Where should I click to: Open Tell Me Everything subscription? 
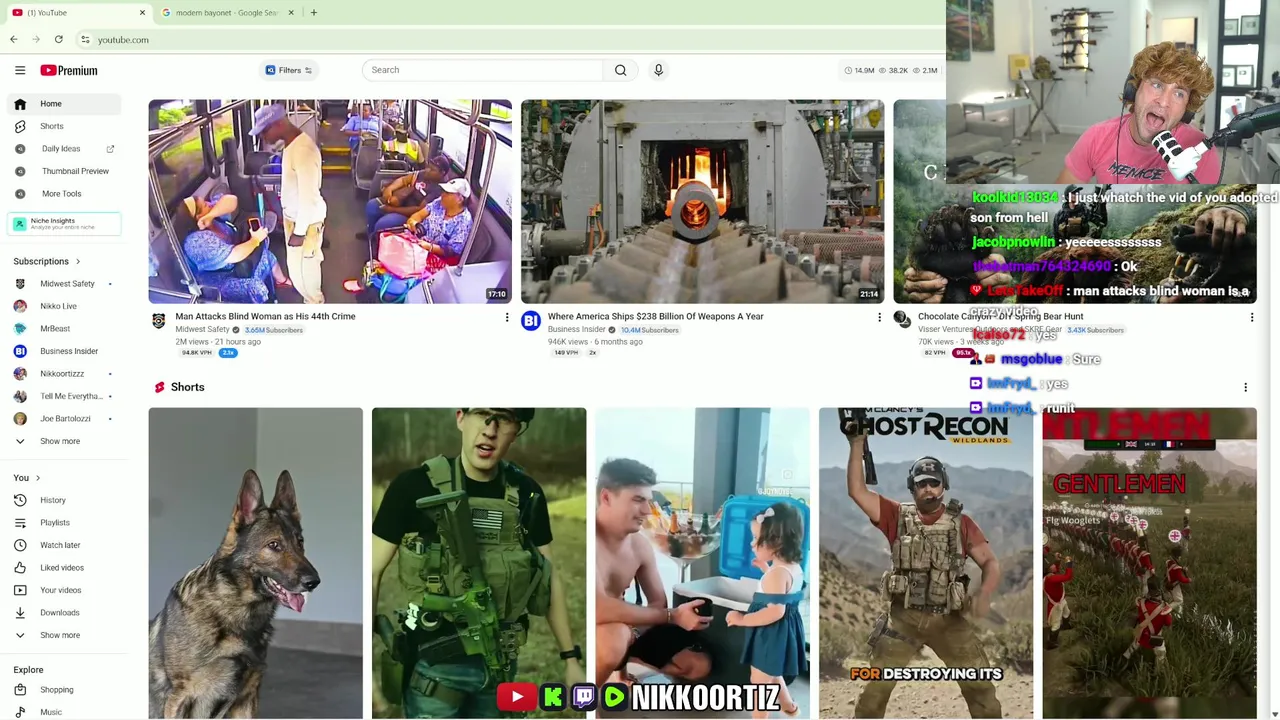coord(64,396)
